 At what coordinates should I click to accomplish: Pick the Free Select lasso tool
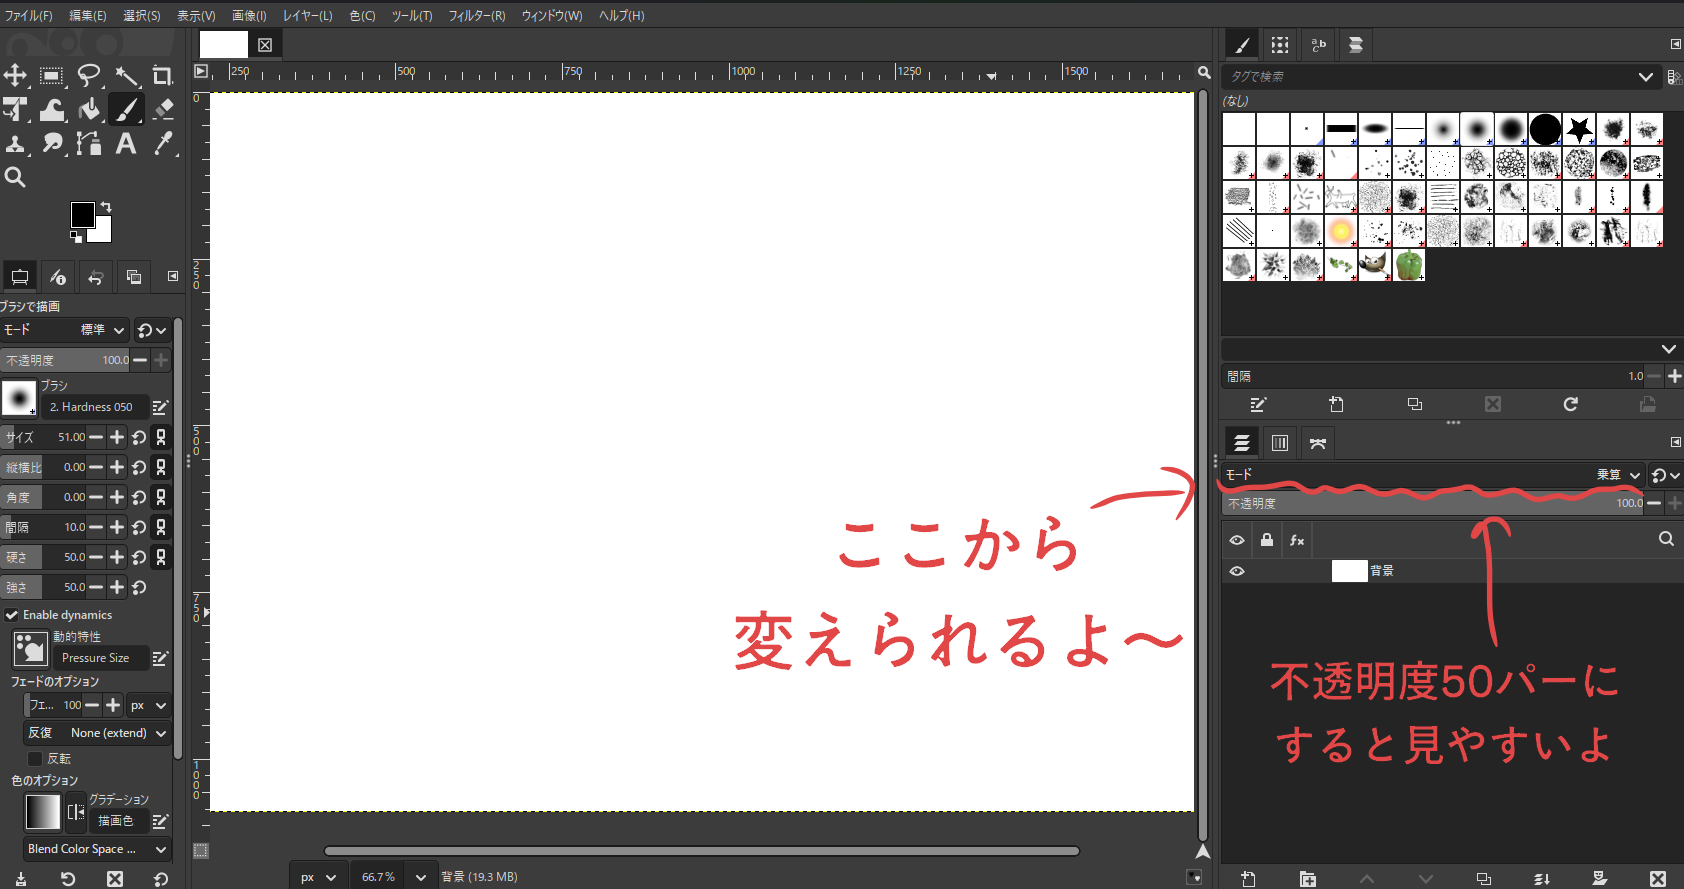point(89,76)
